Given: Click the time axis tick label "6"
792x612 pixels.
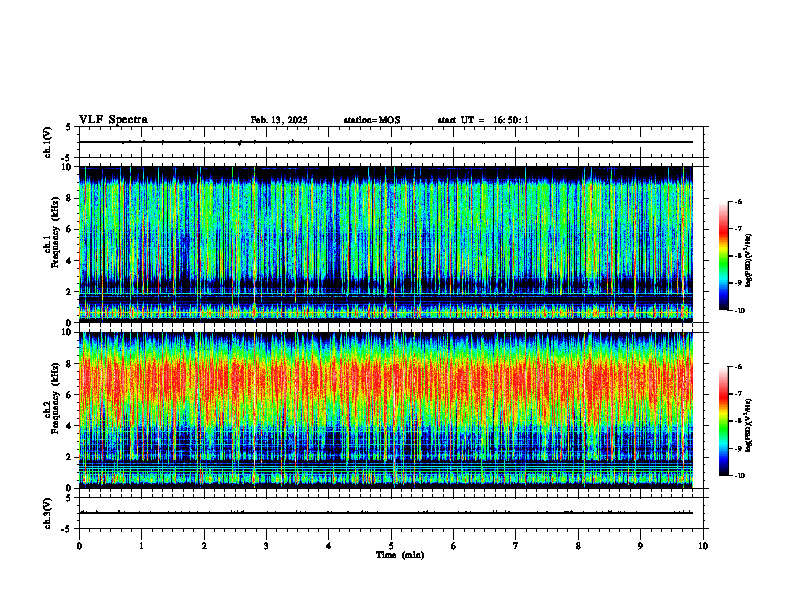Looking at the screenshot, I should (x=454, y=546).
